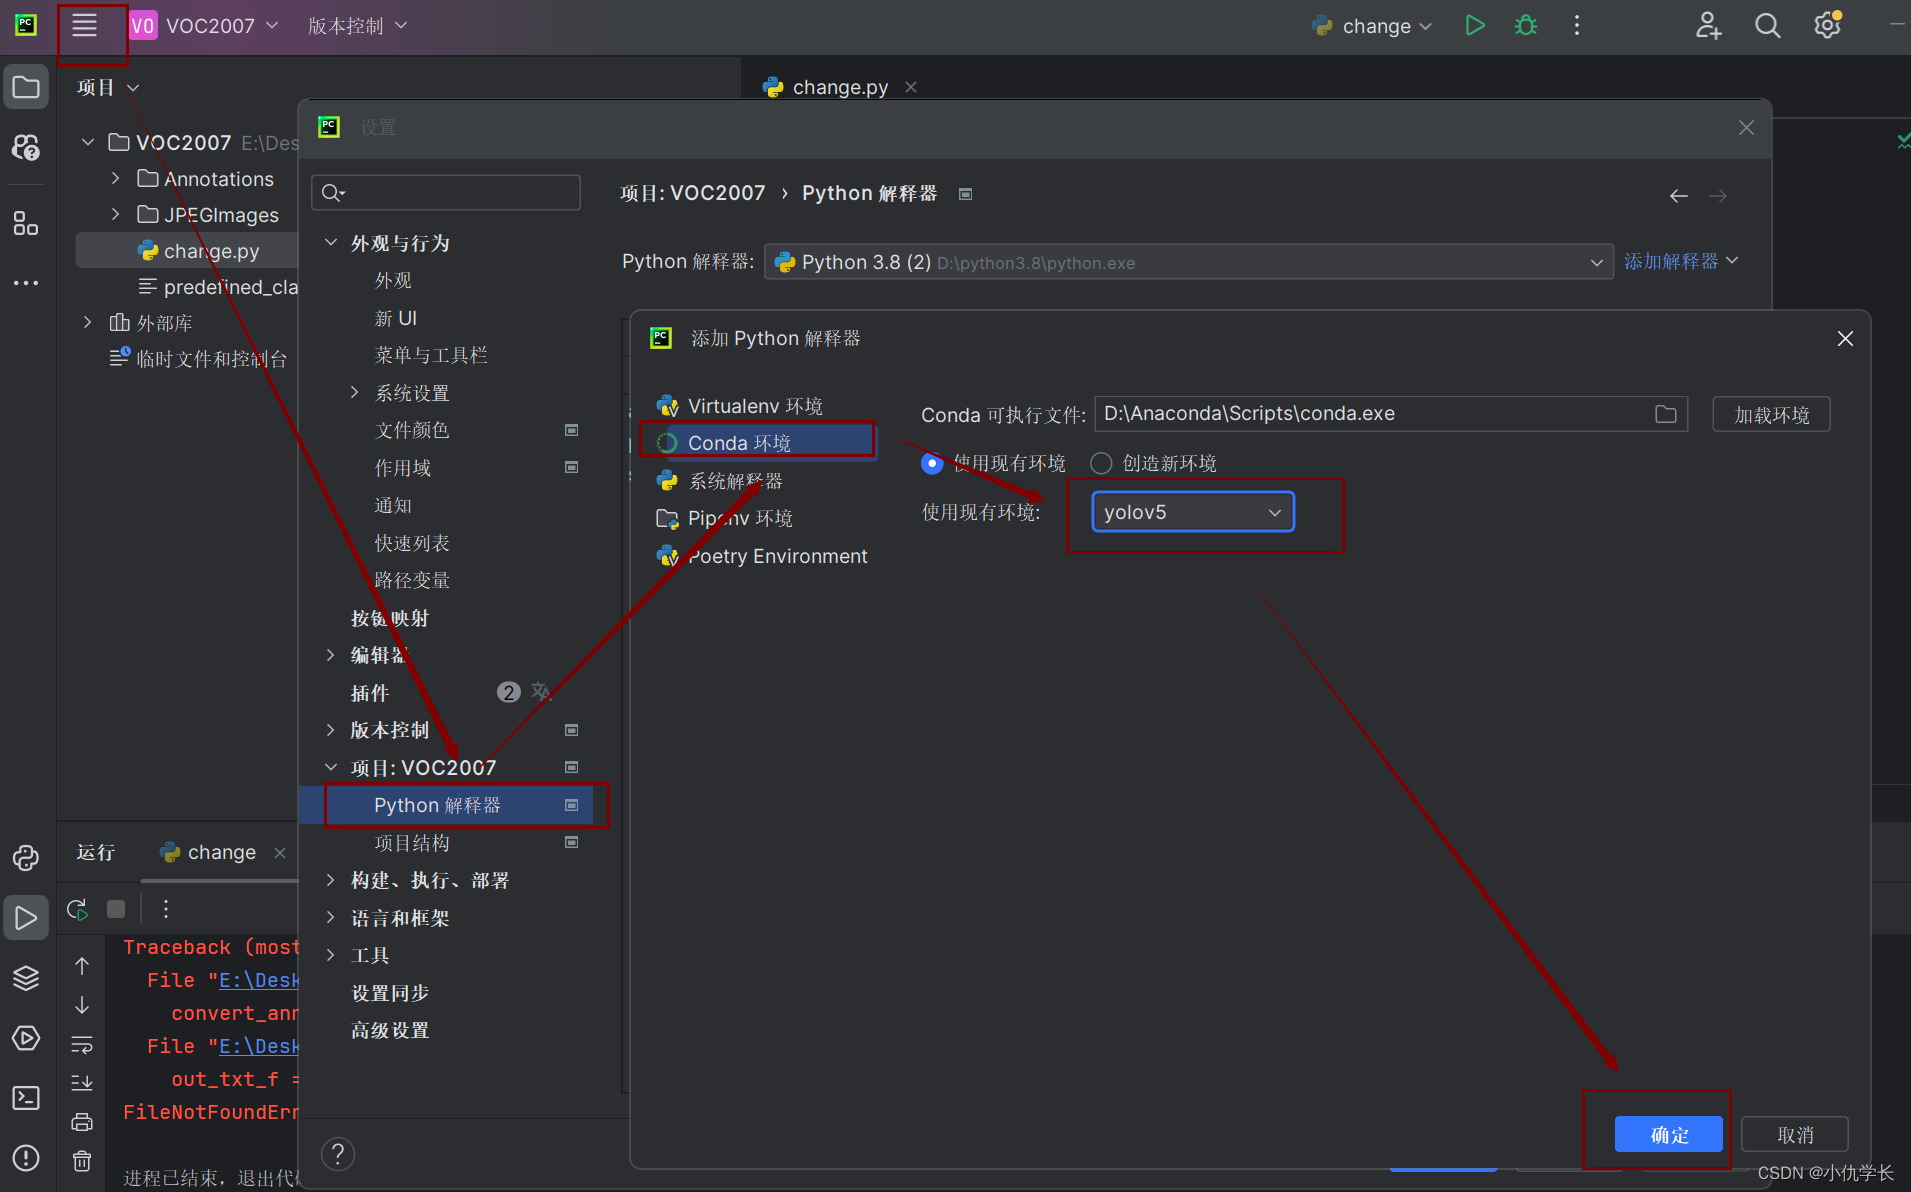Print the run console output

click(82, 1122)
